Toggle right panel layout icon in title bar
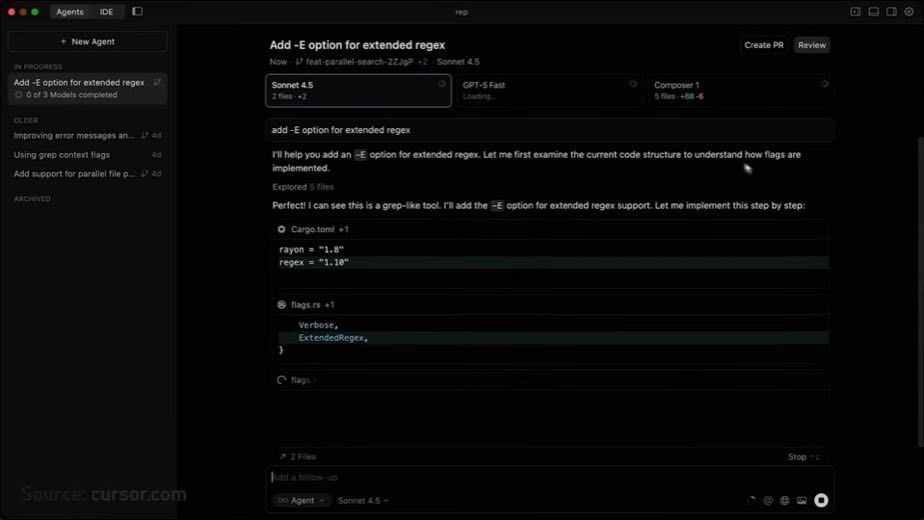This screenshot has height=520, width=924. click(x=891, y=11)
